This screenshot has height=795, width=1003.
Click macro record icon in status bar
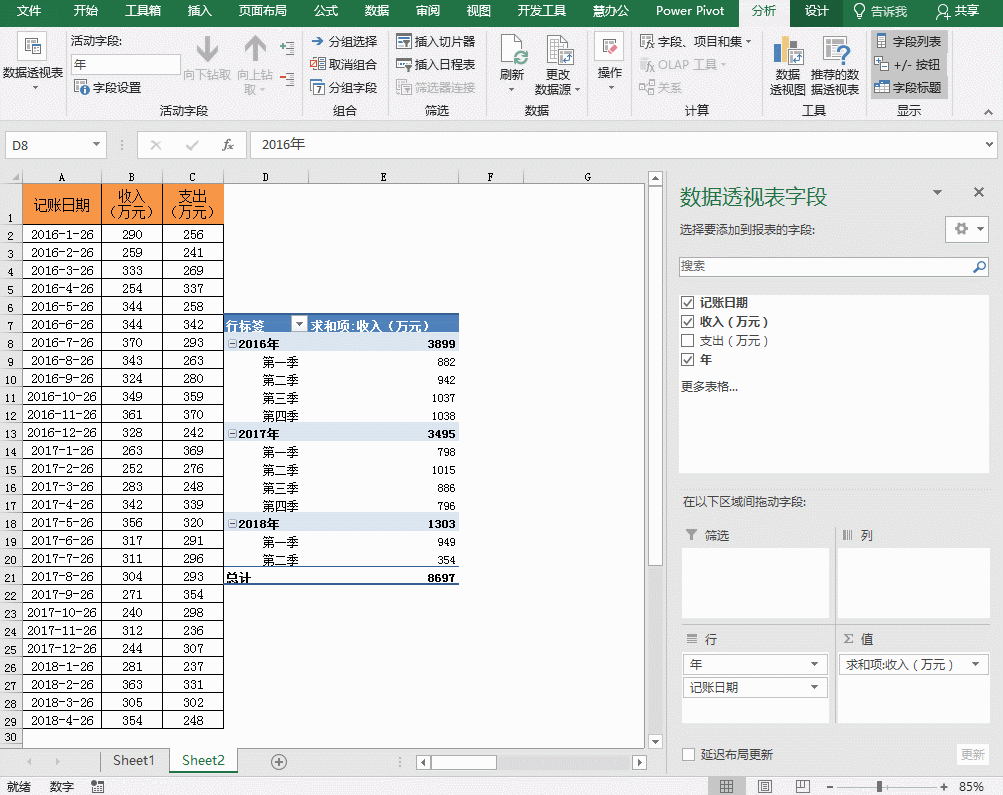point(97,786)
